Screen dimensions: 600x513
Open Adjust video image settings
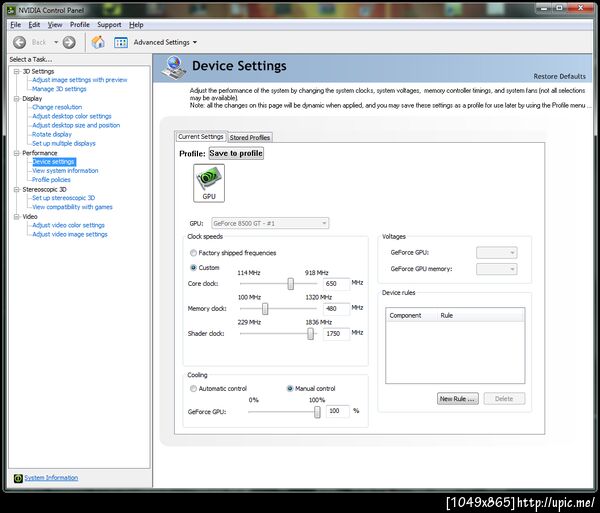point(70,235)
